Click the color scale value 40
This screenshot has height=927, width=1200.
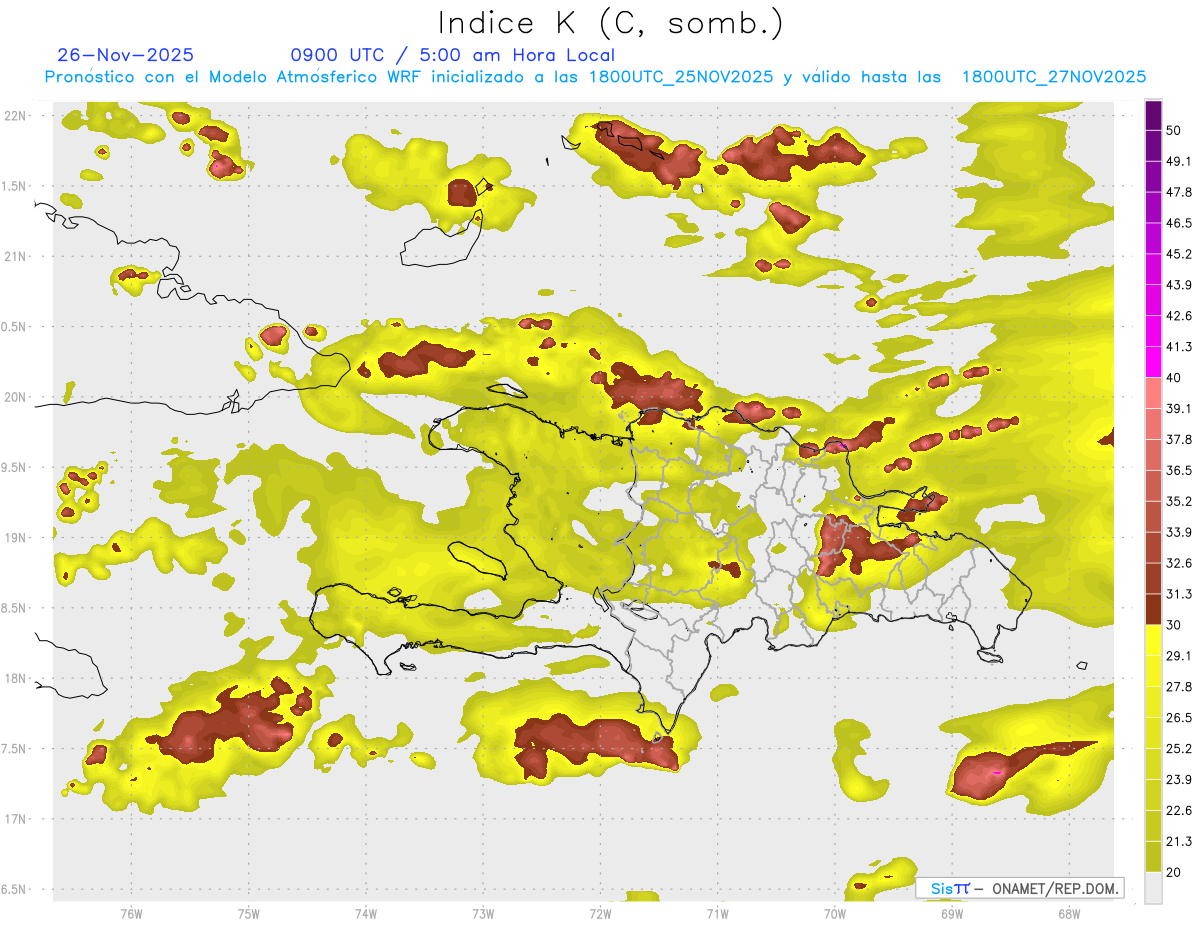tap(1174, 378)
